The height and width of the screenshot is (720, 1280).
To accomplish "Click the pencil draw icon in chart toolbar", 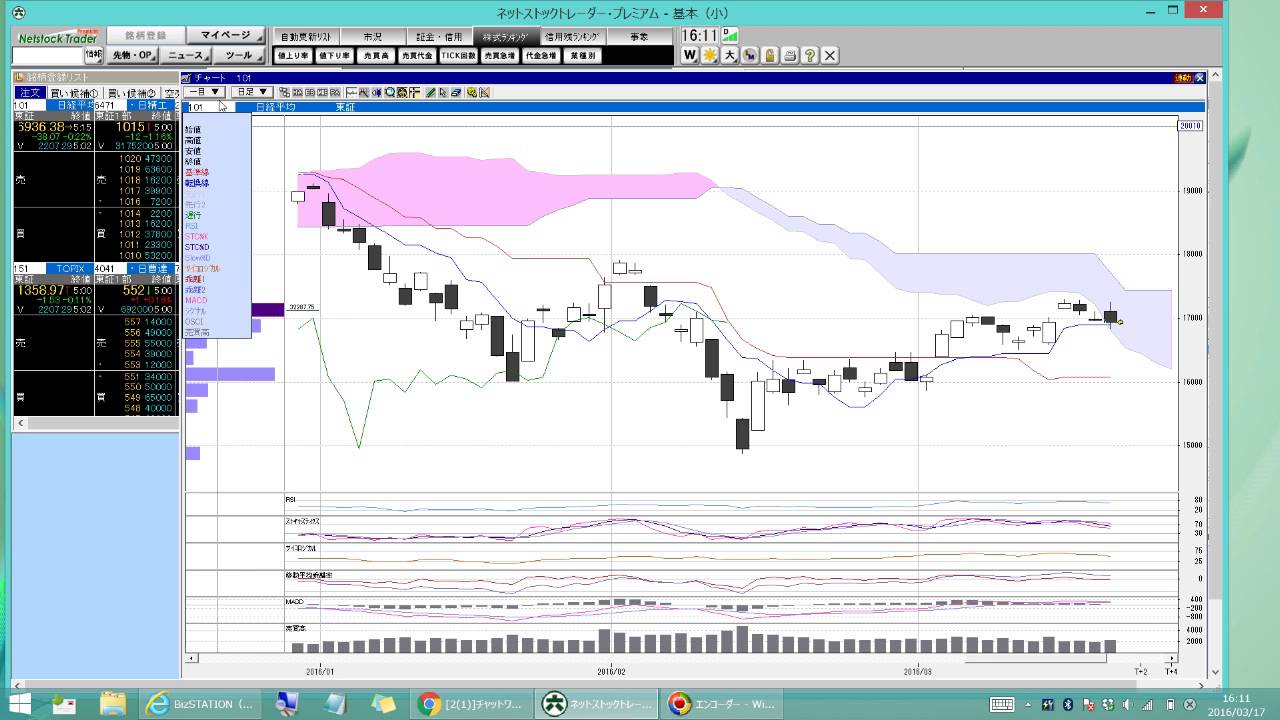I will click(x=430, y=92).
